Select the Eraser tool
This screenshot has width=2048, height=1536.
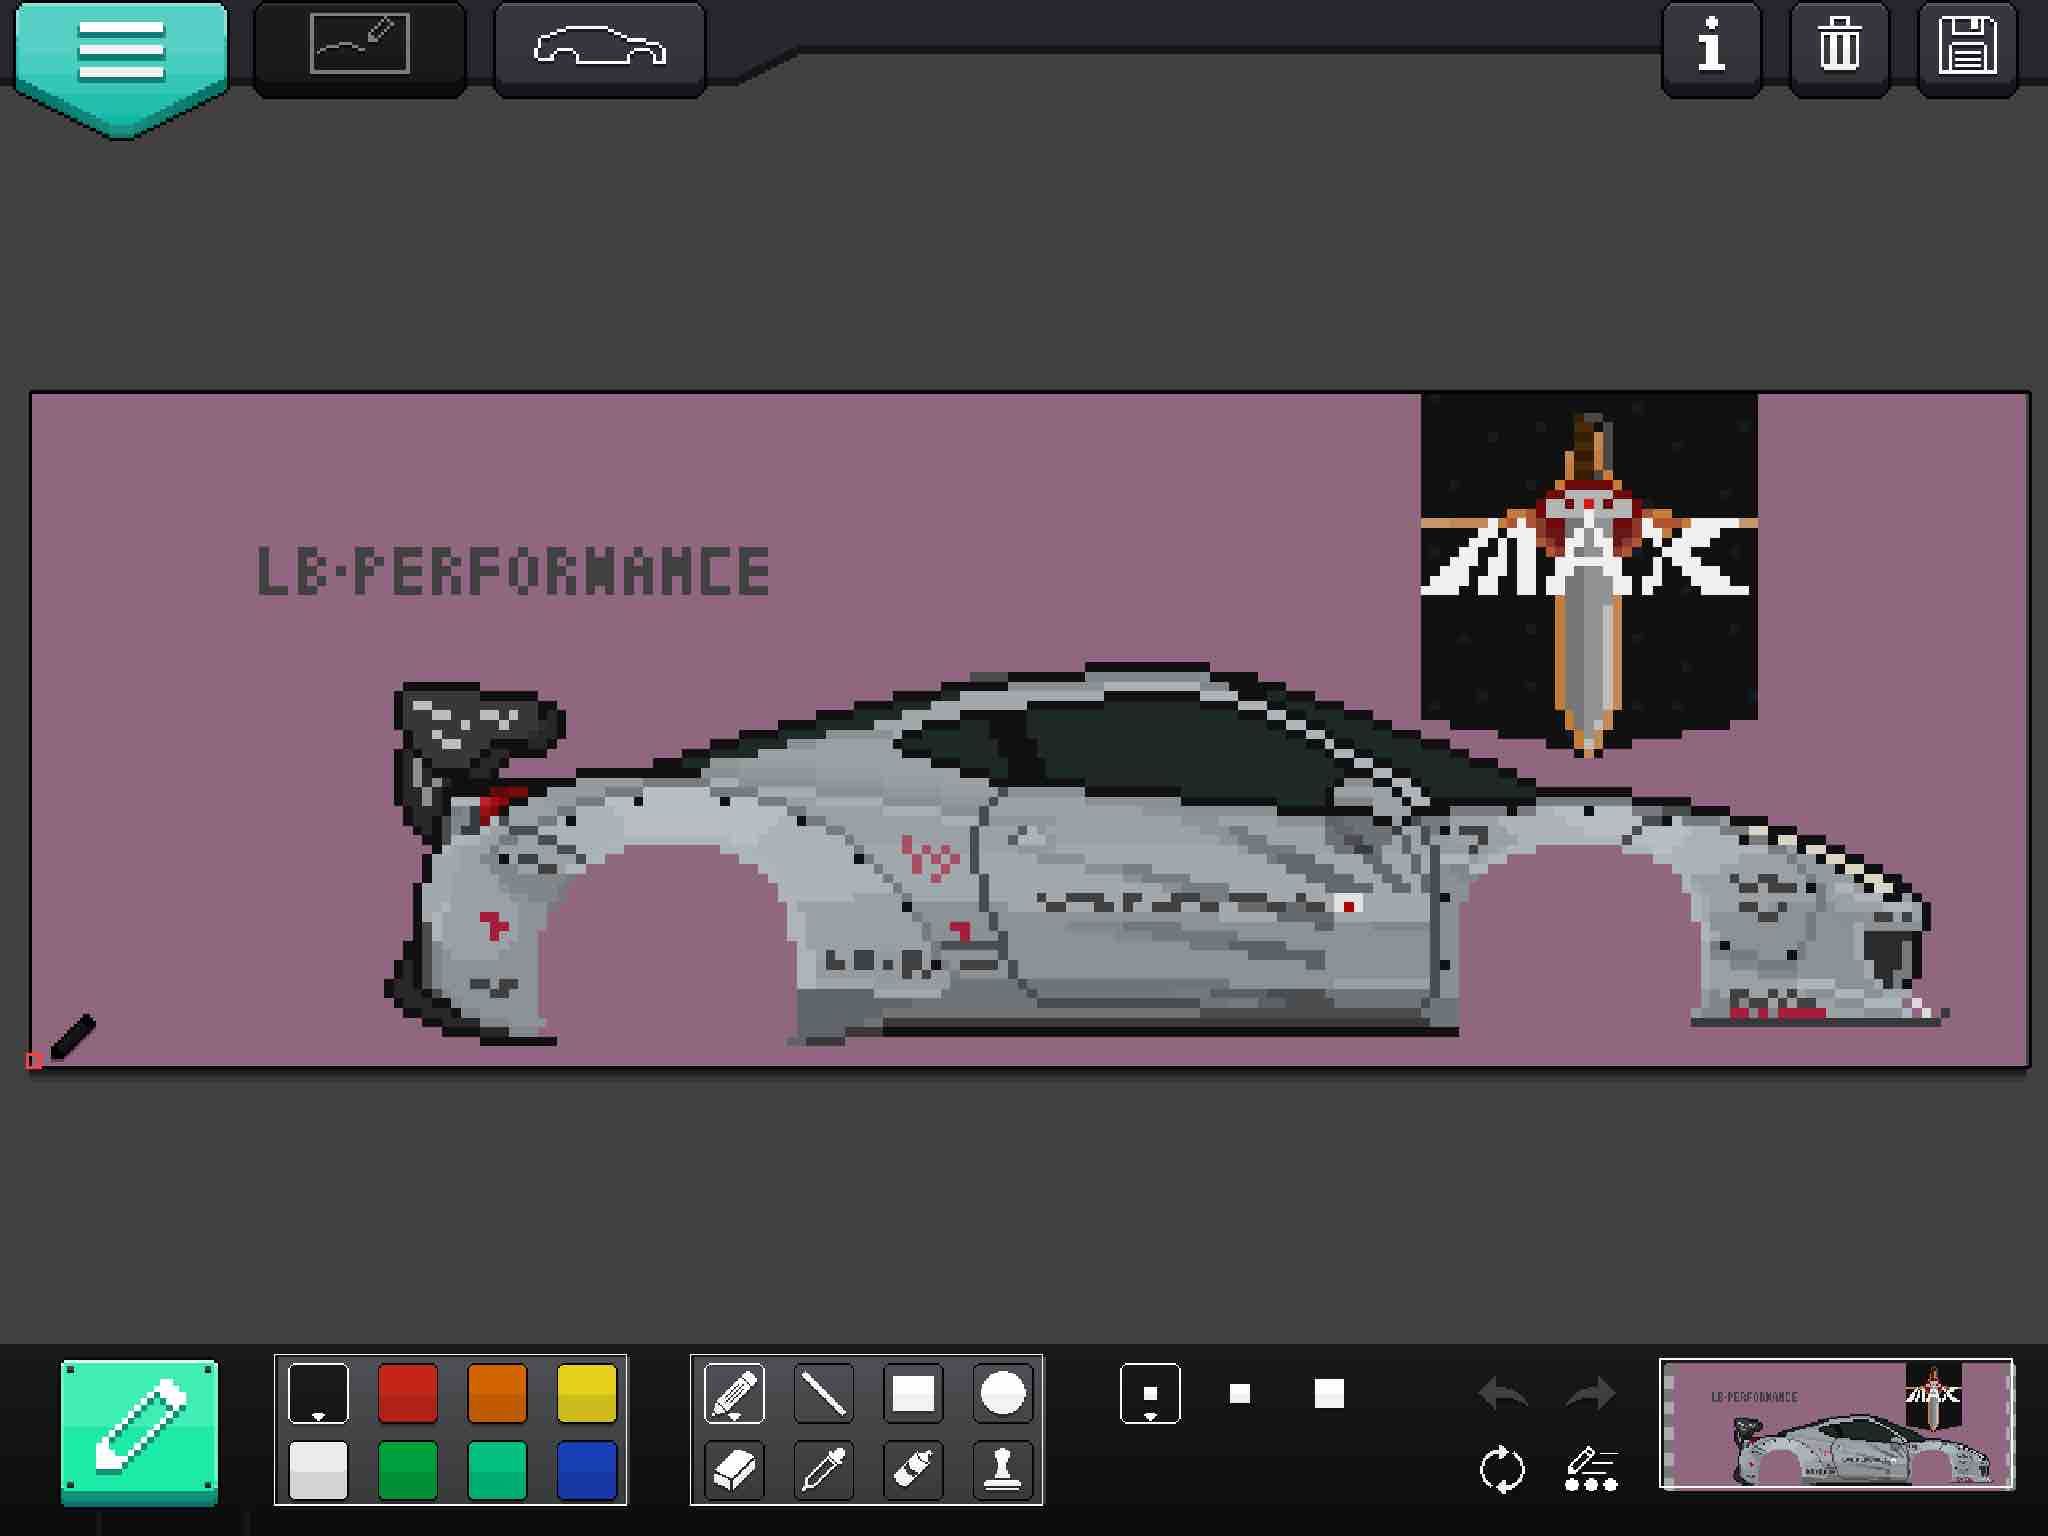coord(734,1470)
